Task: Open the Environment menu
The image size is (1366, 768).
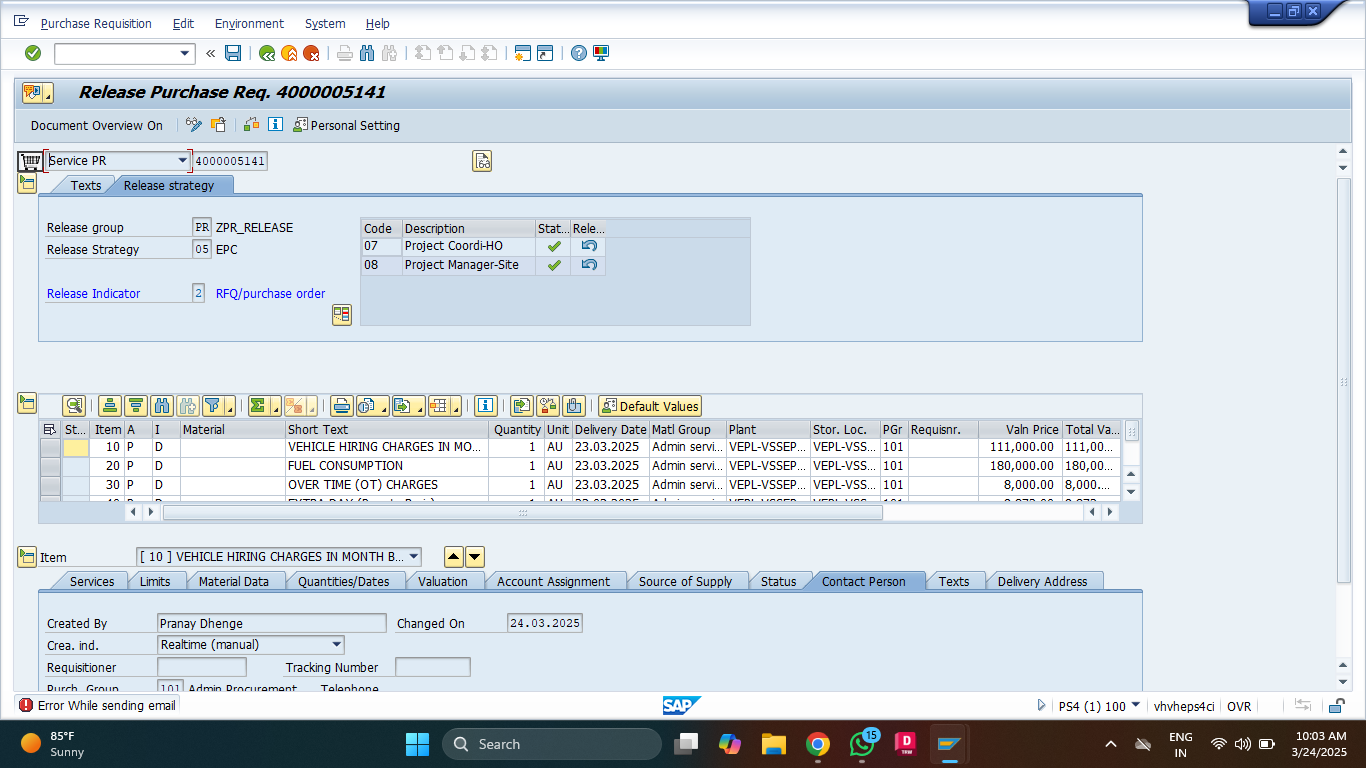Action: (x=249, y=23)
